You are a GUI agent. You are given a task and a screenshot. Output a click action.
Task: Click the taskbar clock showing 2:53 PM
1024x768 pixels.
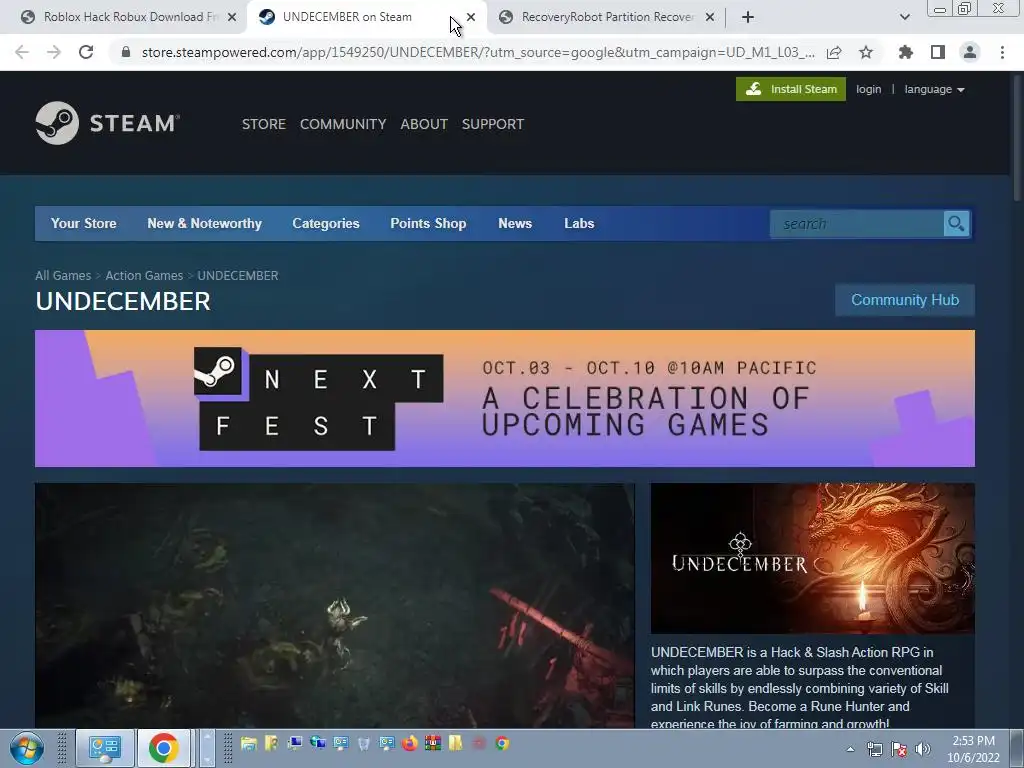pyautogui.click(x=974, y=749)
